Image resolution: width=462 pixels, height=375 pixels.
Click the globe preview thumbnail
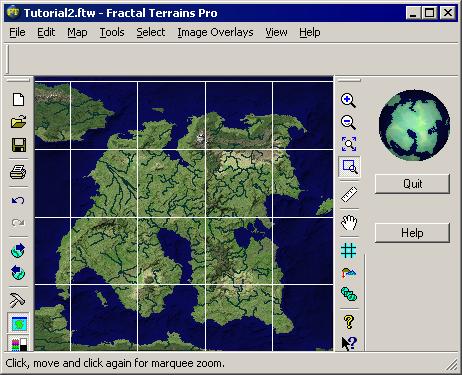coord(414,125)
